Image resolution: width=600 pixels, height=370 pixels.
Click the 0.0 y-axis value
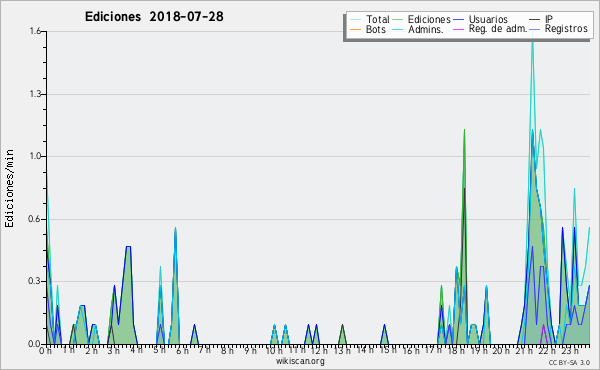tap(35, 344)
